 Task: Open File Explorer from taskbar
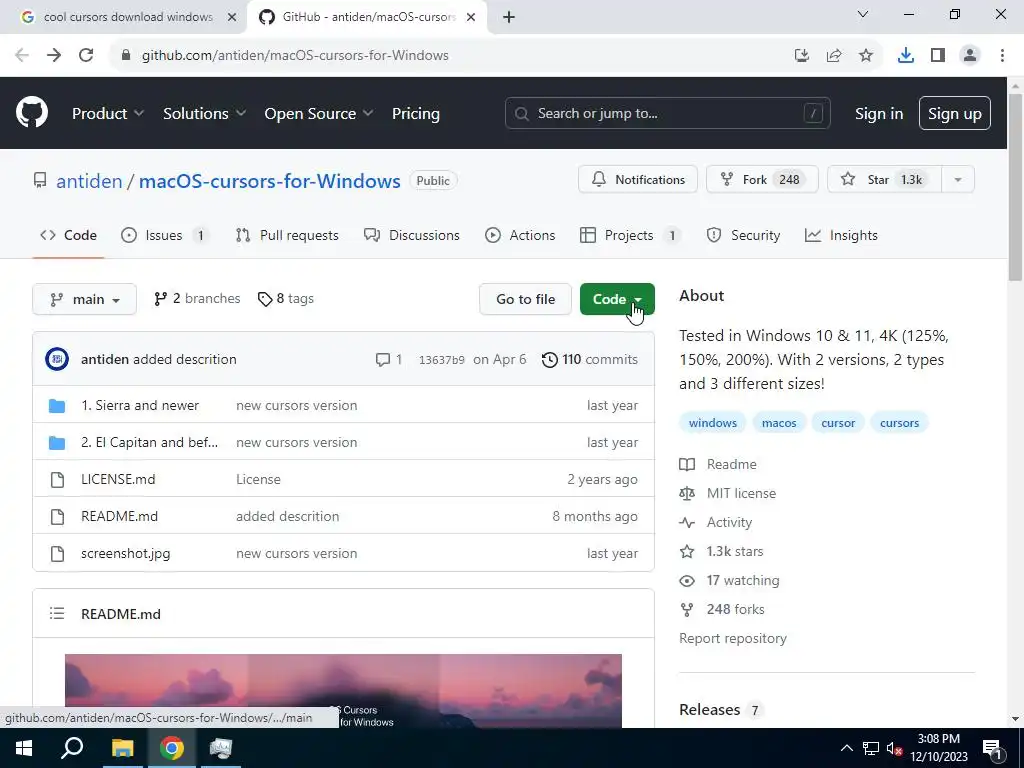point(122,748)
